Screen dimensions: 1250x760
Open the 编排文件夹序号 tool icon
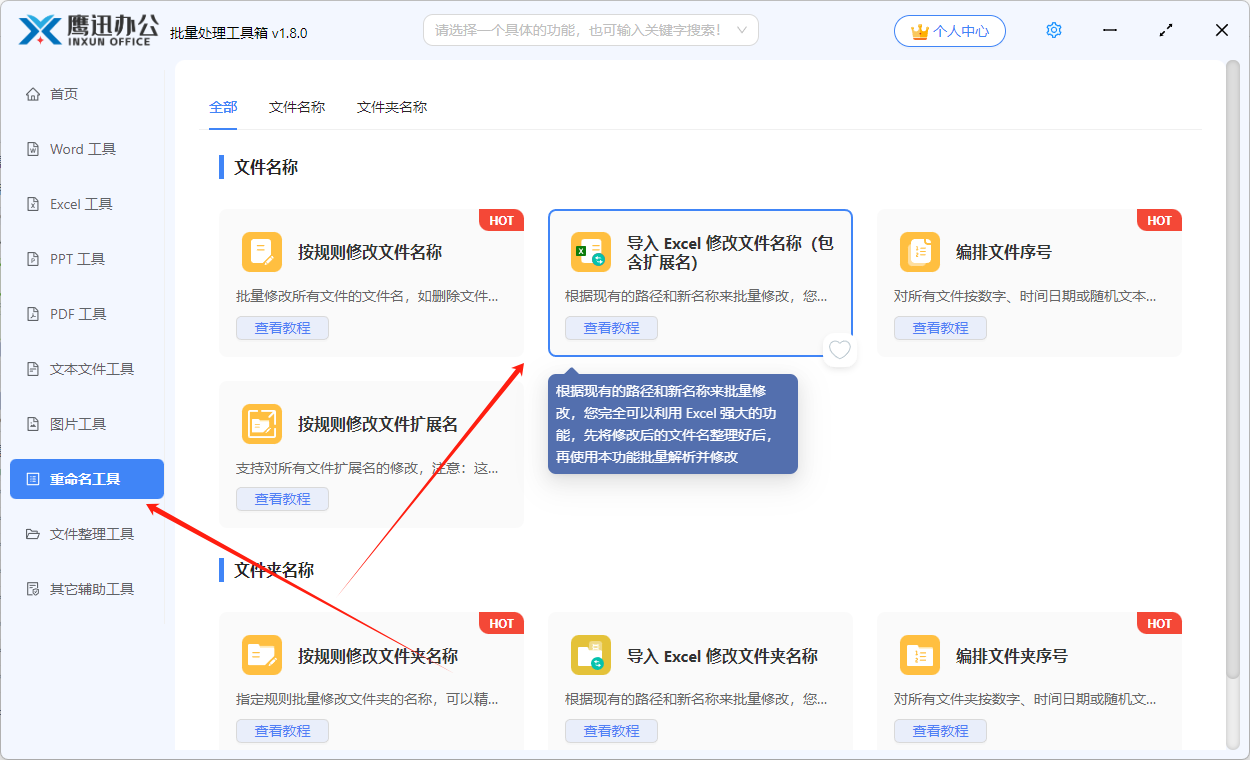click(x=920, y=655)
